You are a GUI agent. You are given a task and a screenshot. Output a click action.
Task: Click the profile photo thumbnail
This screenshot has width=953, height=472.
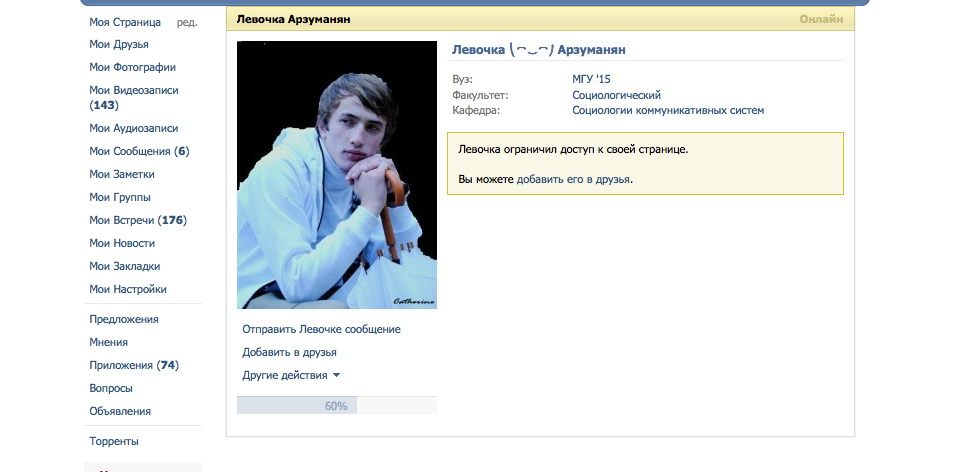click(x=337, y=175)
